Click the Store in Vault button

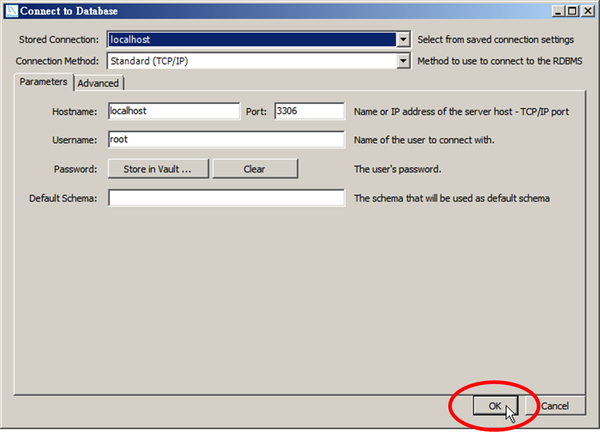[x=158, y=169]
